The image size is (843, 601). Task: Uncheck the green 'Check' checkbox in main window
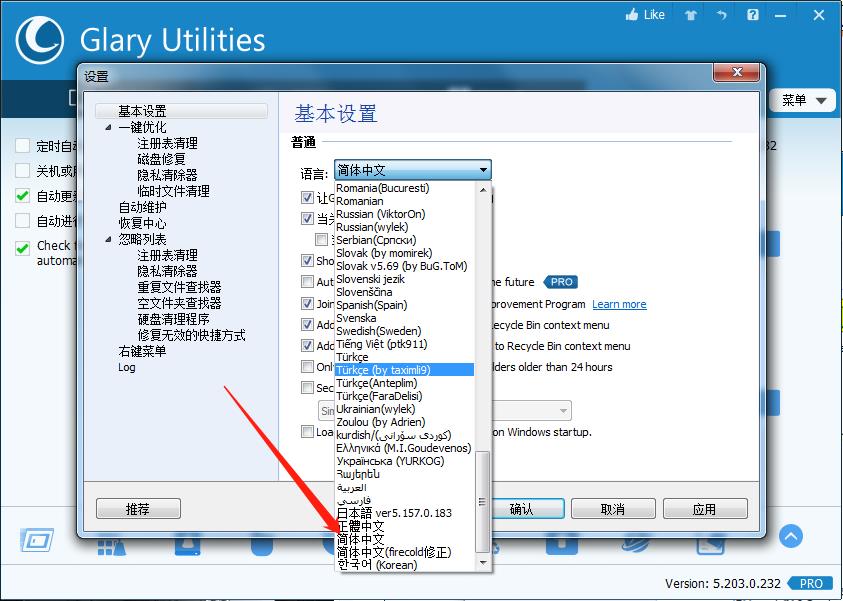point(23,248)
